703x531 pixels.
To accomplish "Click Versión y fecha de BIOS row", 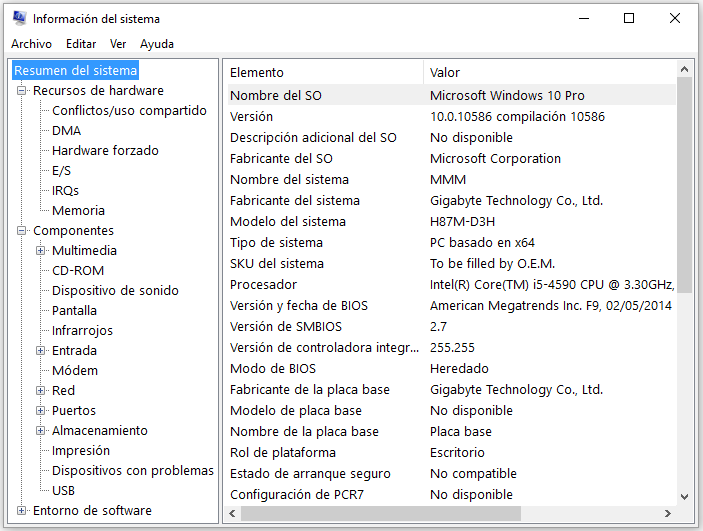I will tap(451, 305).
